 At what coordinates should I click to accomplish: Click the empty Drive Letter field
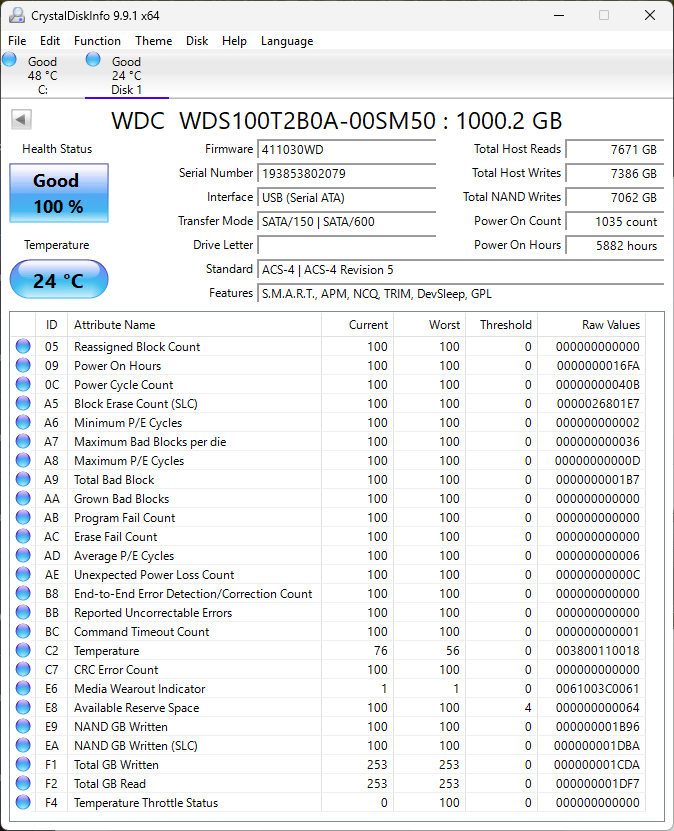coord(347,245)
